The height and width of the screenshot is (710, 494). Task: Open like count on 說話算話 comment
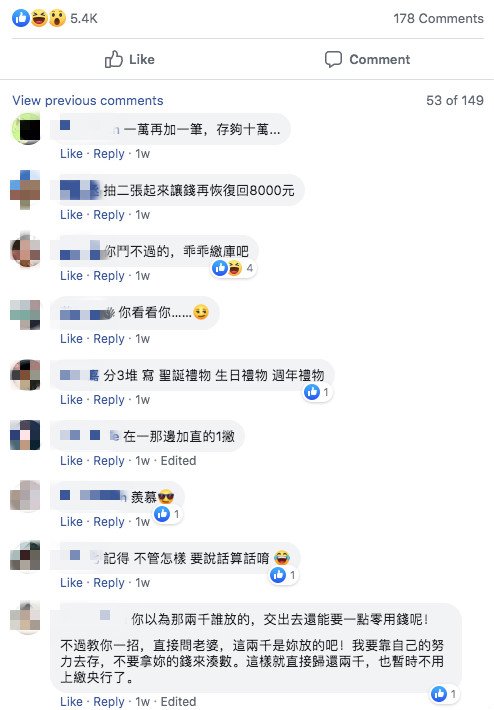tap(284, 575)
